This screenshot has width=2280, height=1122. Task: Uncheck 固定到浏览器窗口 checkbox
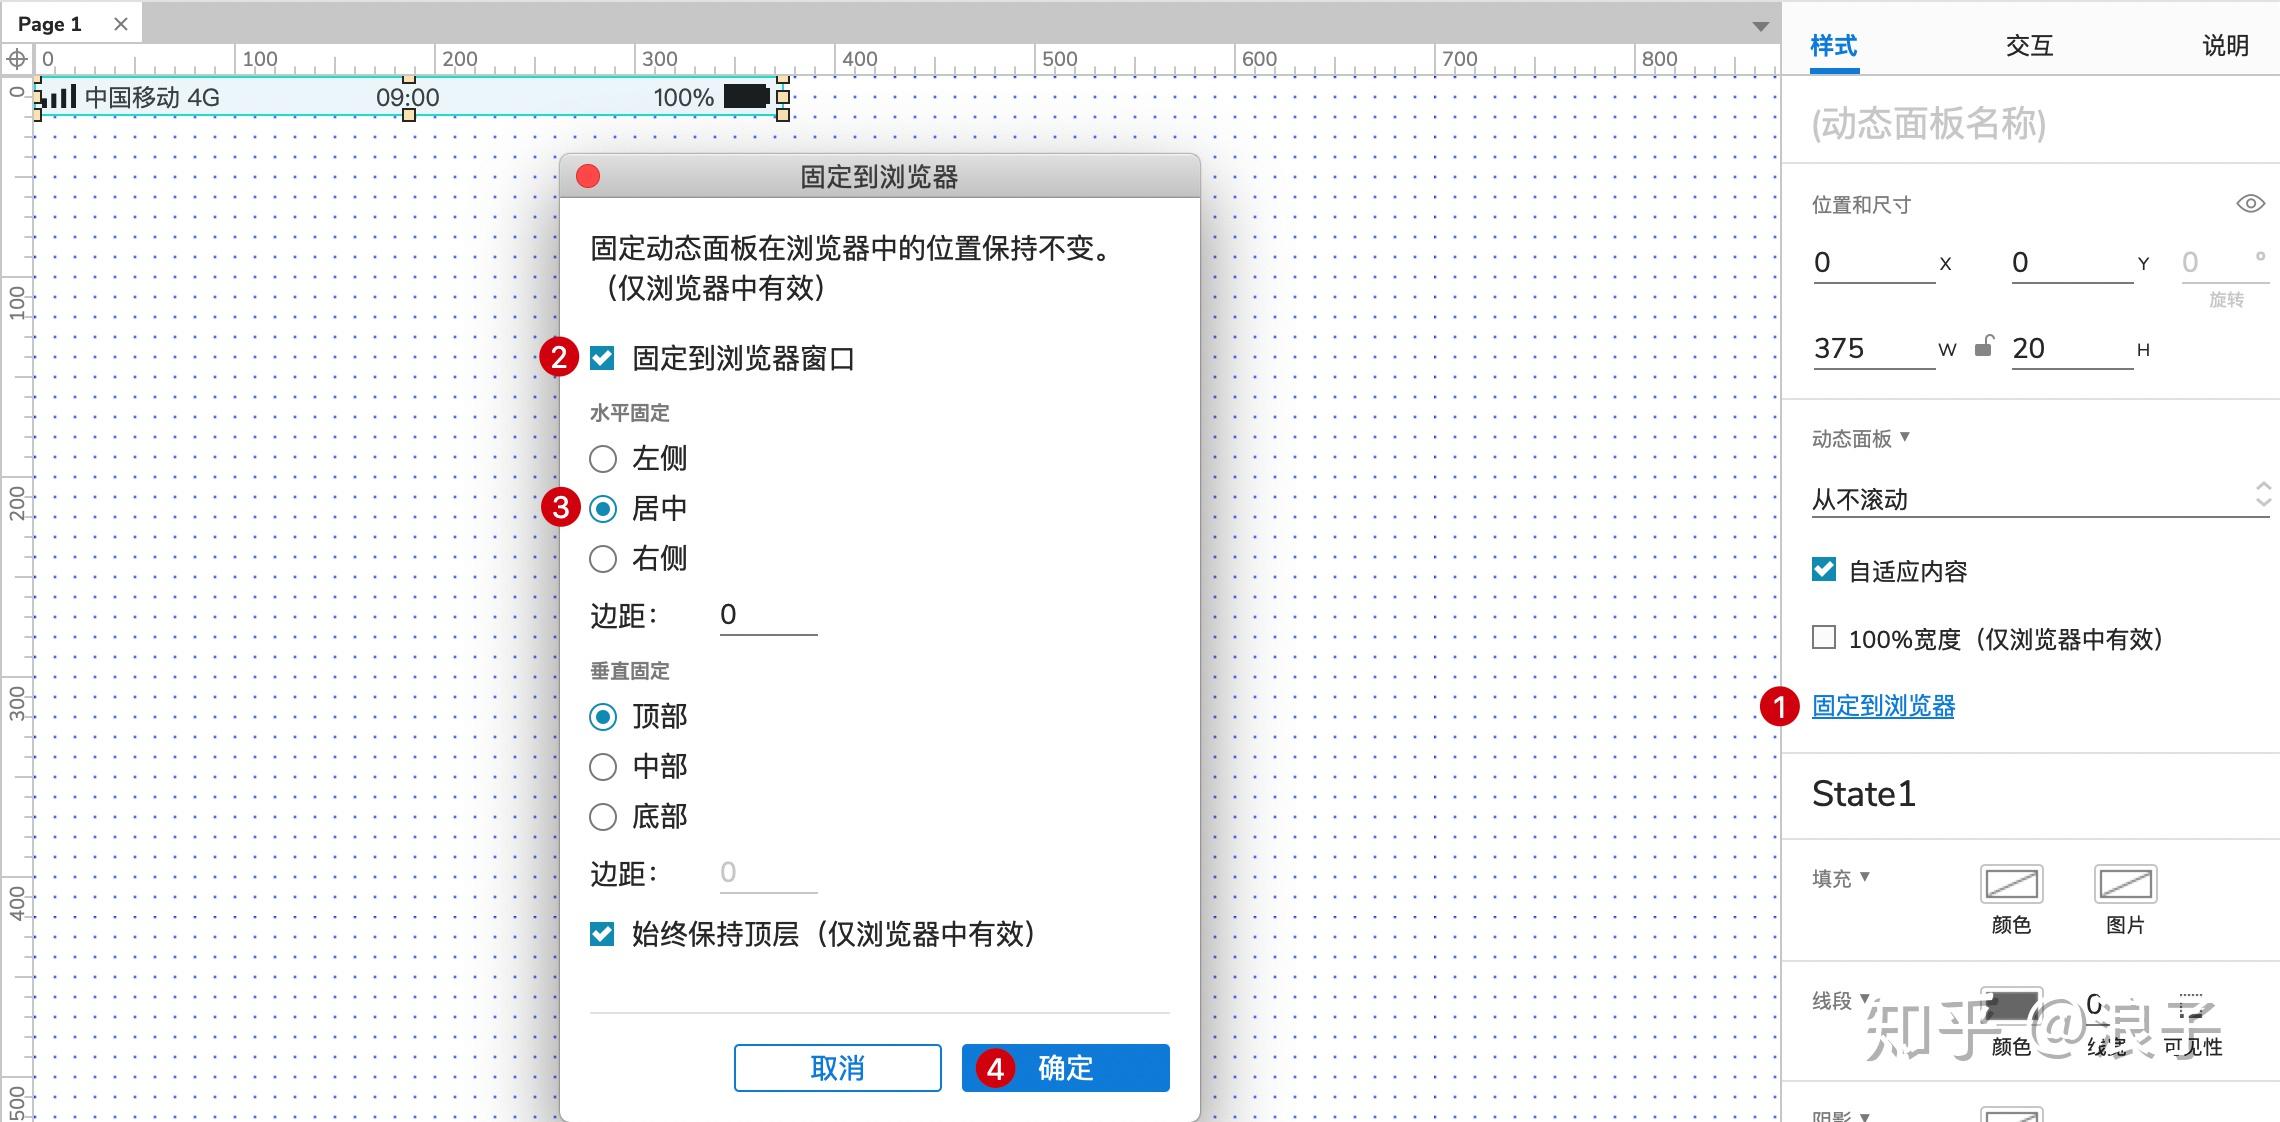click(x=602, y=358)
